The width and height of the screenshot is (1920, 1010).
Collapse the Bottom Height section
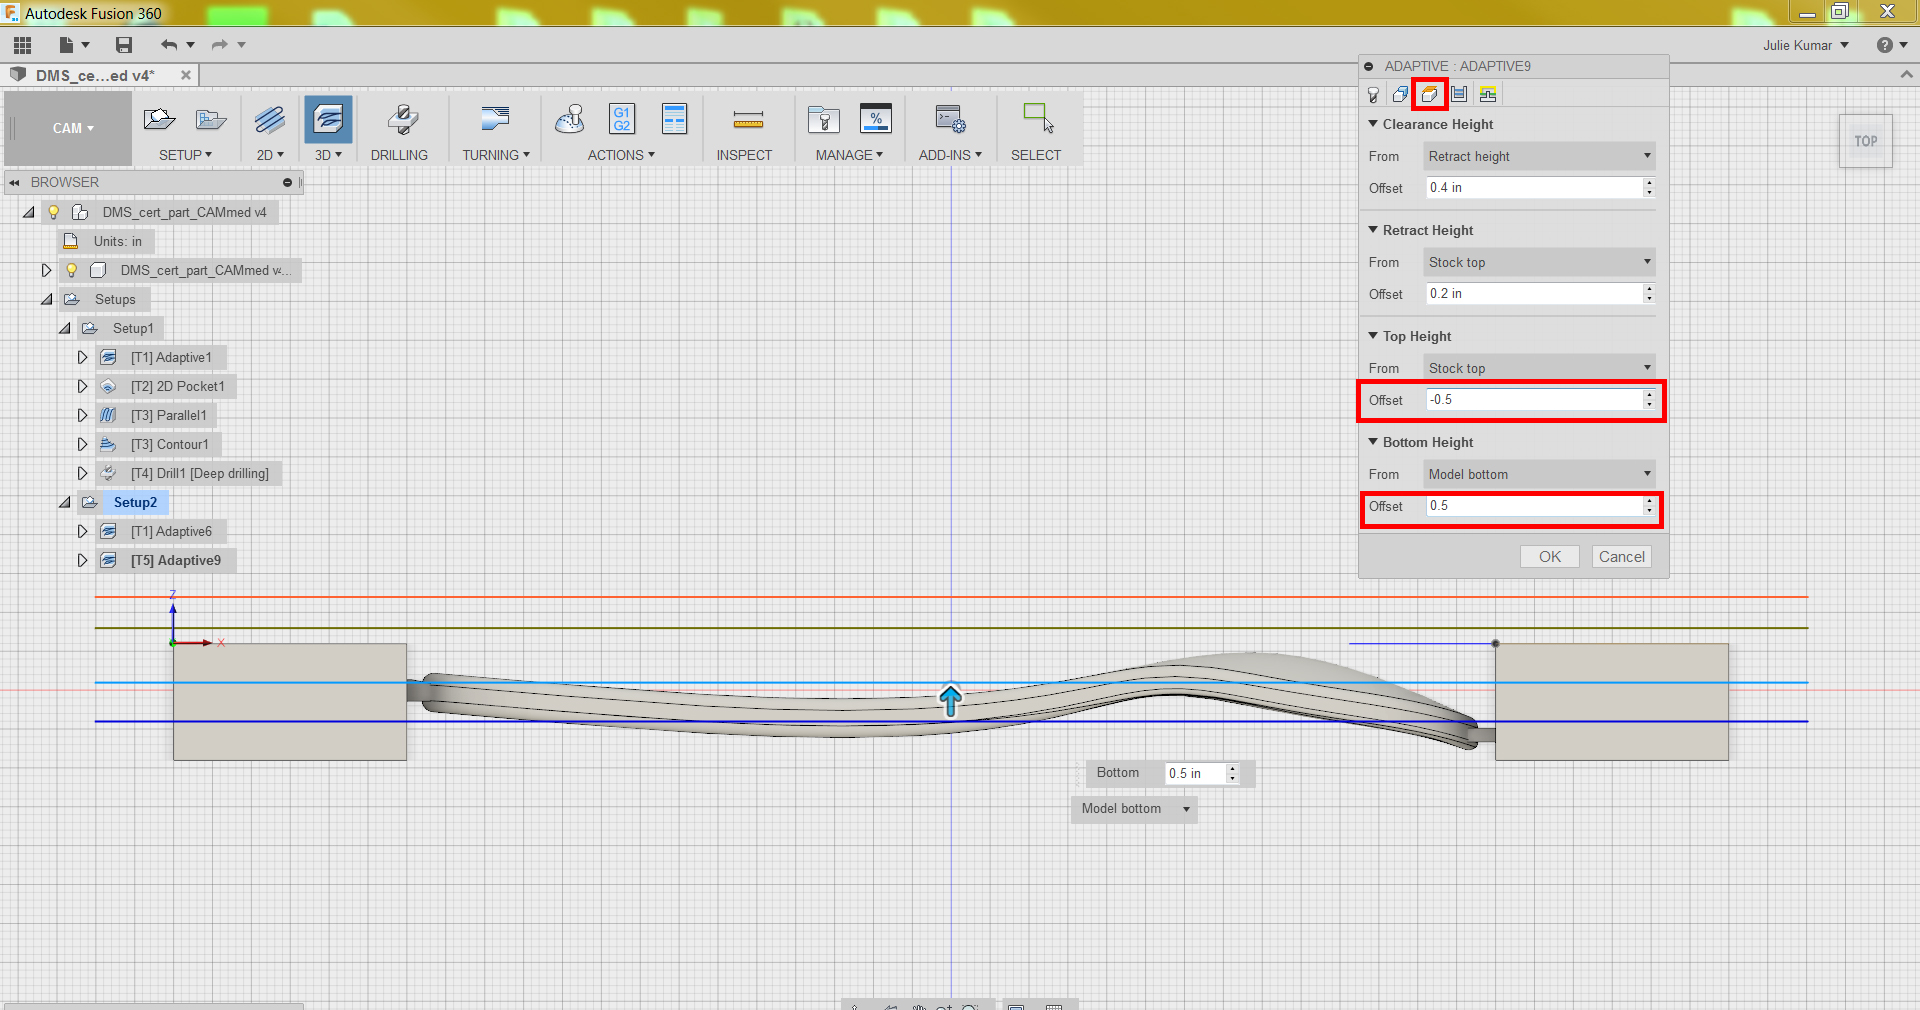(1373, 442)
